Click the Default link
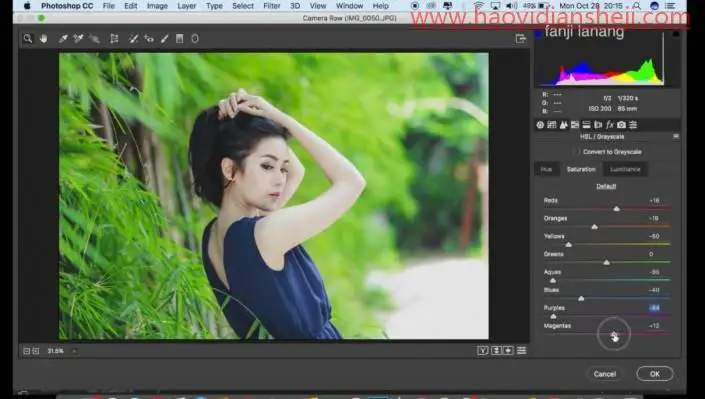The height and width of the screenshot is (399, 705). [606, 186]
